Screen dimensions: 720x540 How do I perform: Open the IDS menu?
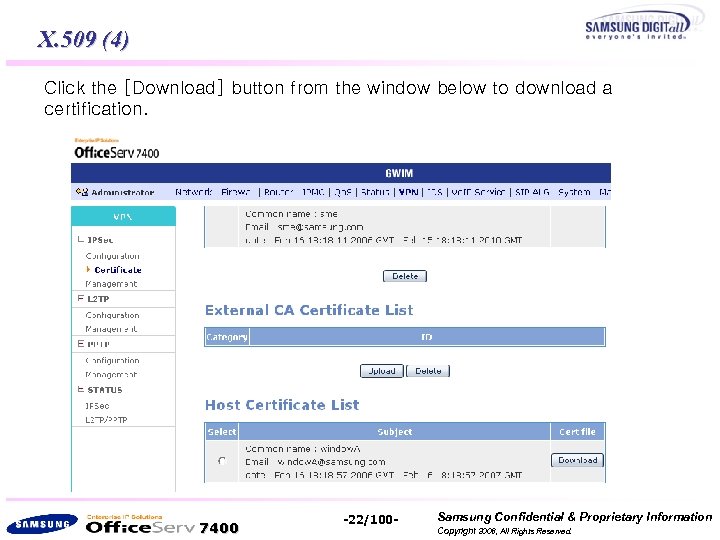tap(434, 192)
